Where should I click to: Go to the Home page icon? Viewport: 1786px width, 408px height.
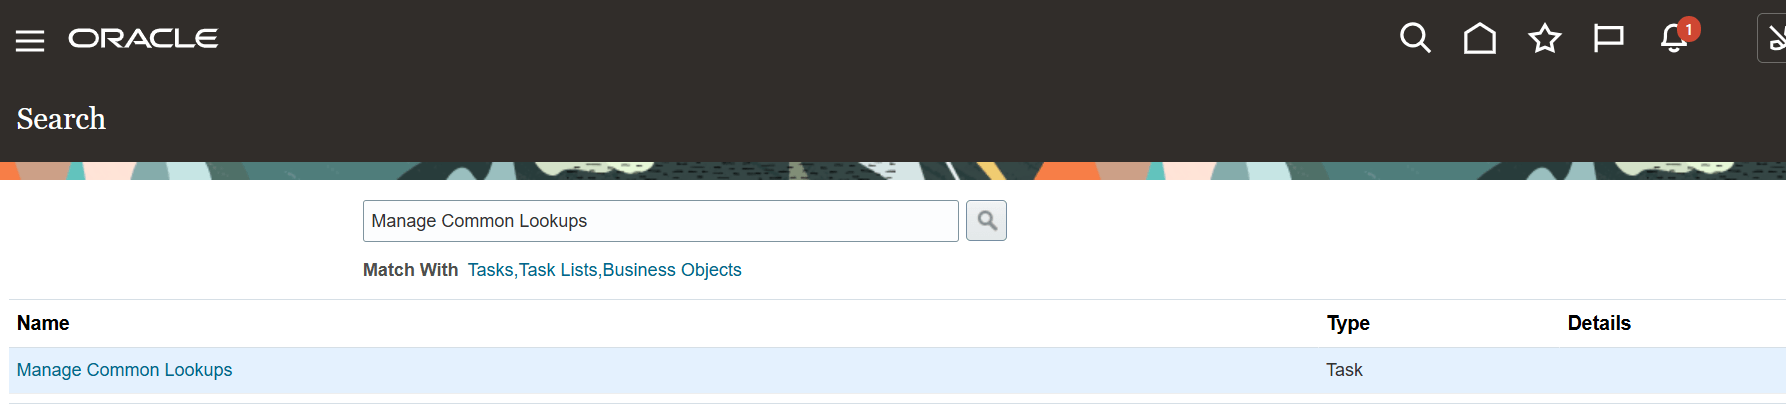pyautogui.click(x=1480, y=38)
